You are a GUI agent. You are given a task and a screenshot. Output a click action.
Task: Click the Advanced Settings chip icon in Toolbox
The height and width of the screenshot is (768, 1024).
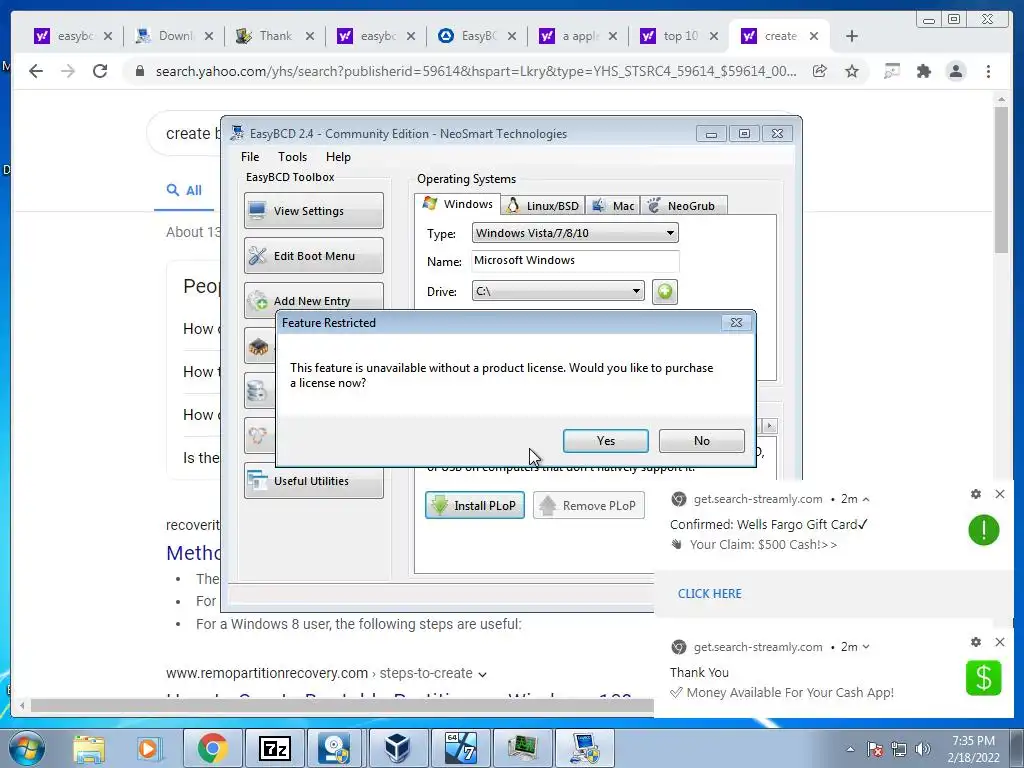click(x=259, y=346)
